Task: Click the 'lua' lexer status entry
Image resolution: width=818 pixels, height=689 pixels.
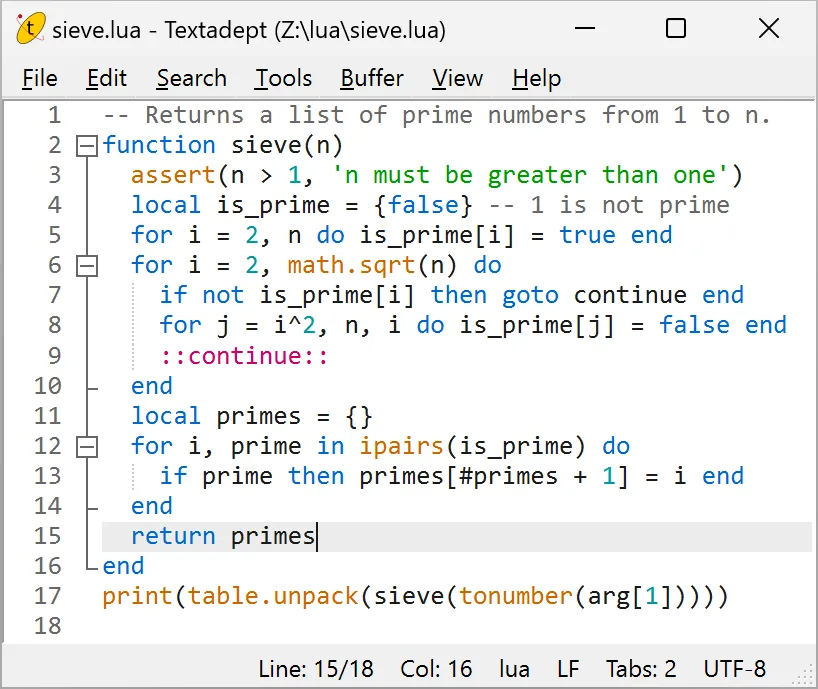Action: 514,669
